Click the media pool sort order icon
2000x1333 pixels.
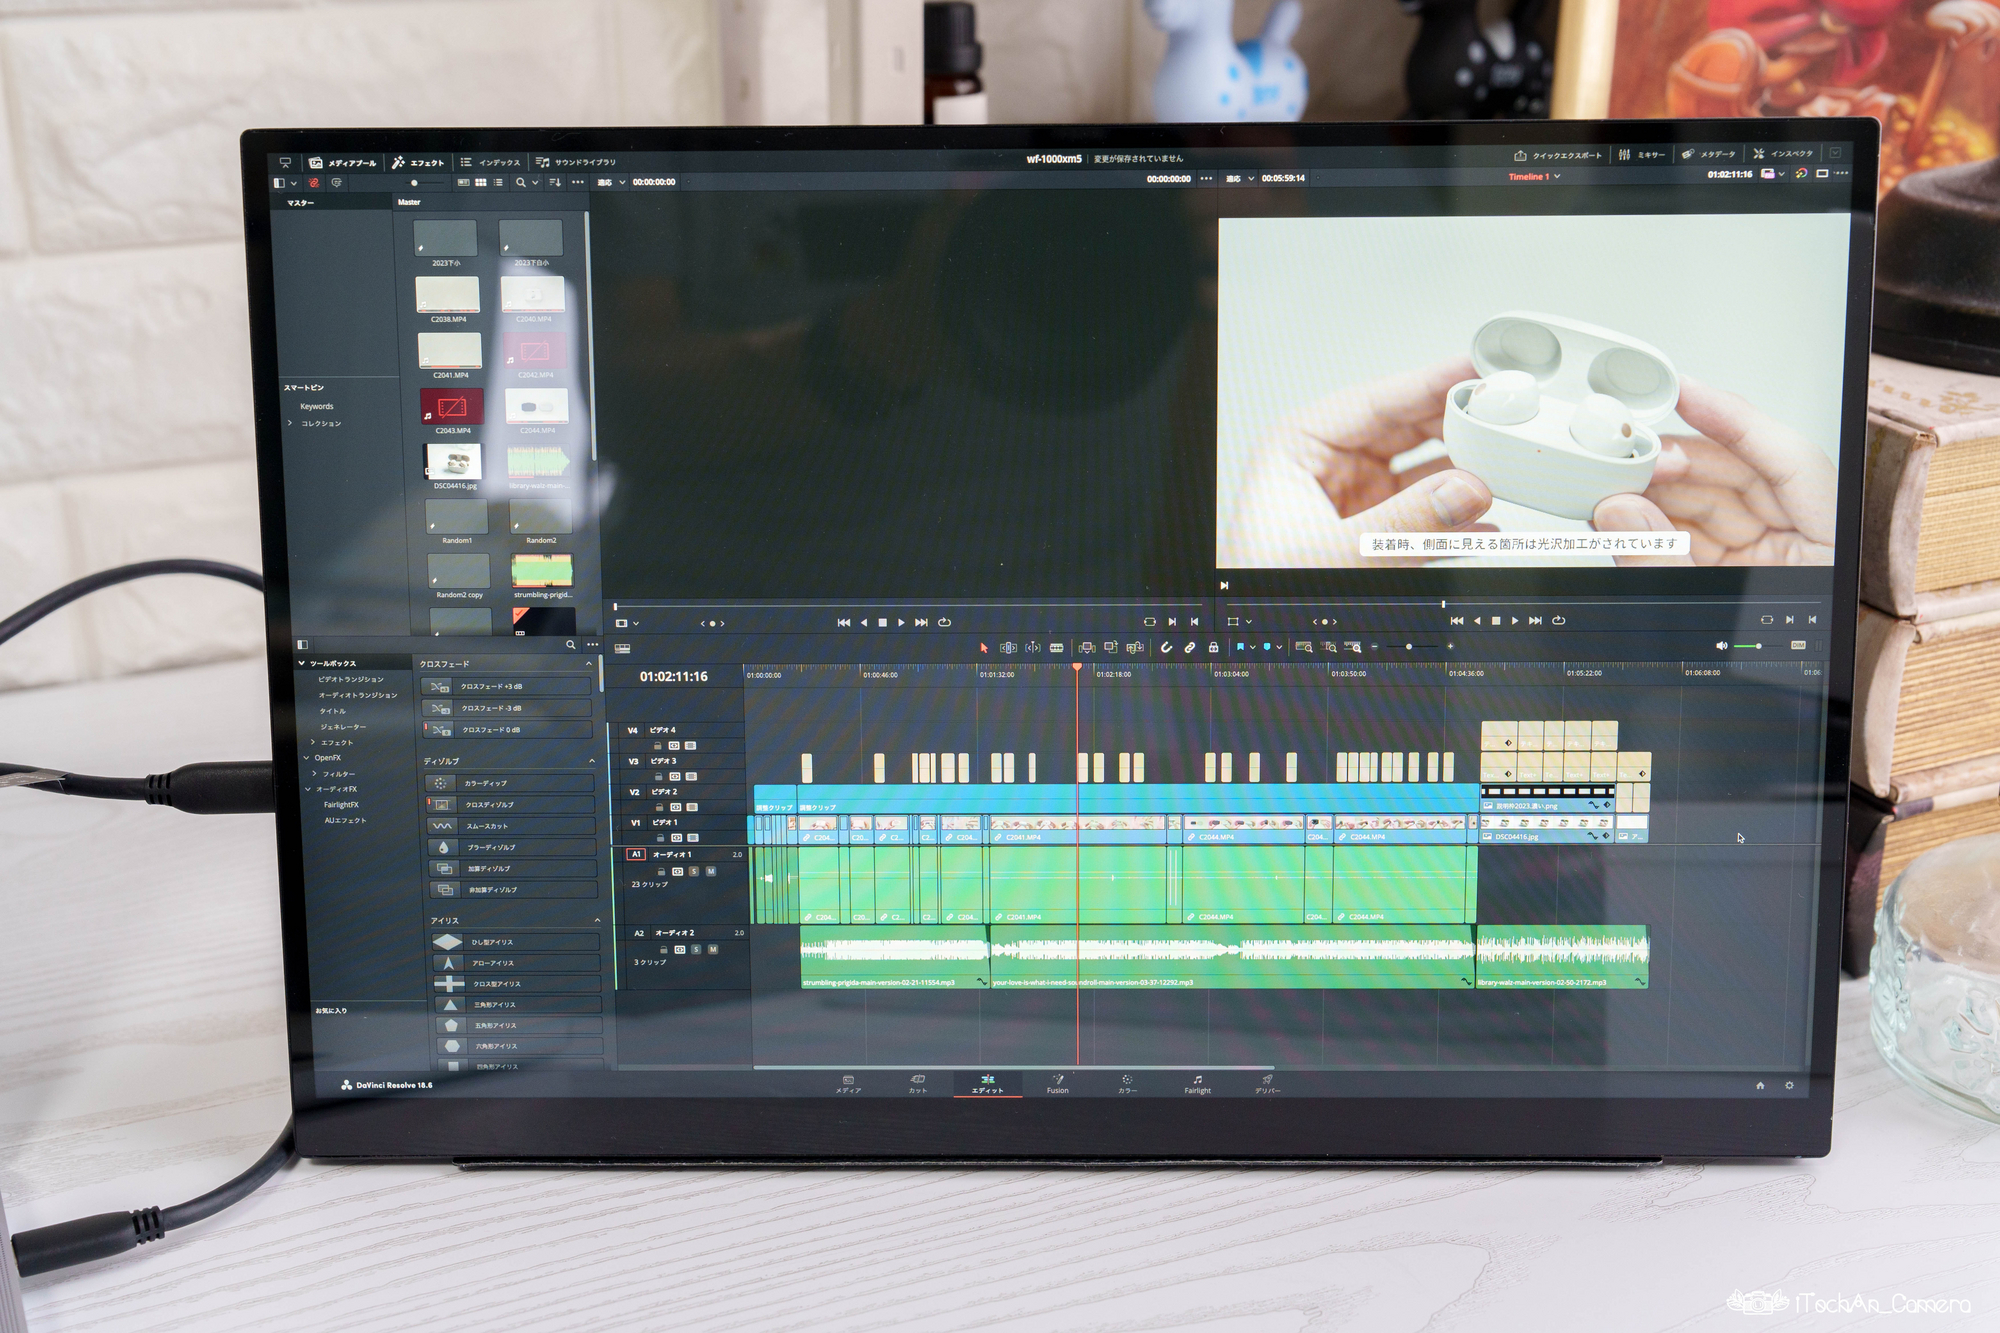[555, 182]
